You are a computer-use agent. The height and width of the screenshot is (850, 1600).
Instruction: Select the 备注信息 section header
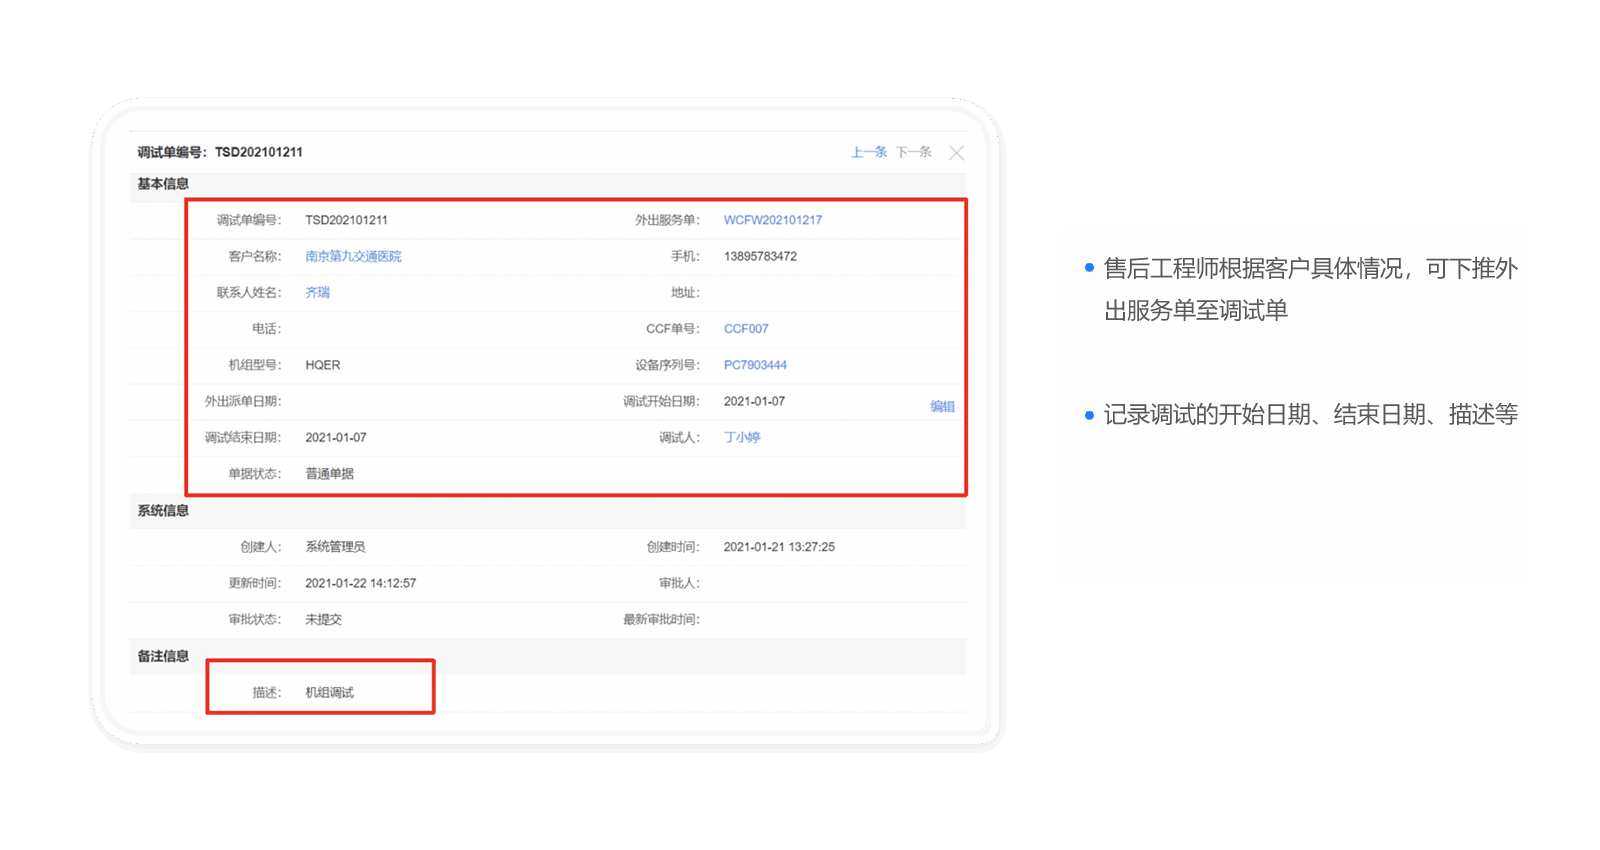point(163,656)
